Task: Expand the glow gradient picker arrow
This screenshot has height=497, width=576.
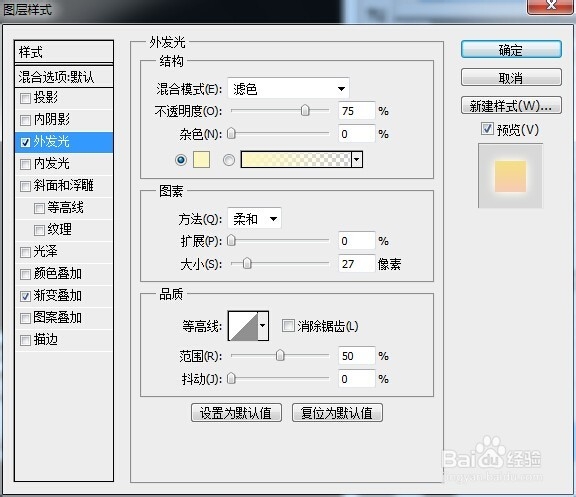Action: click(357, 160)
